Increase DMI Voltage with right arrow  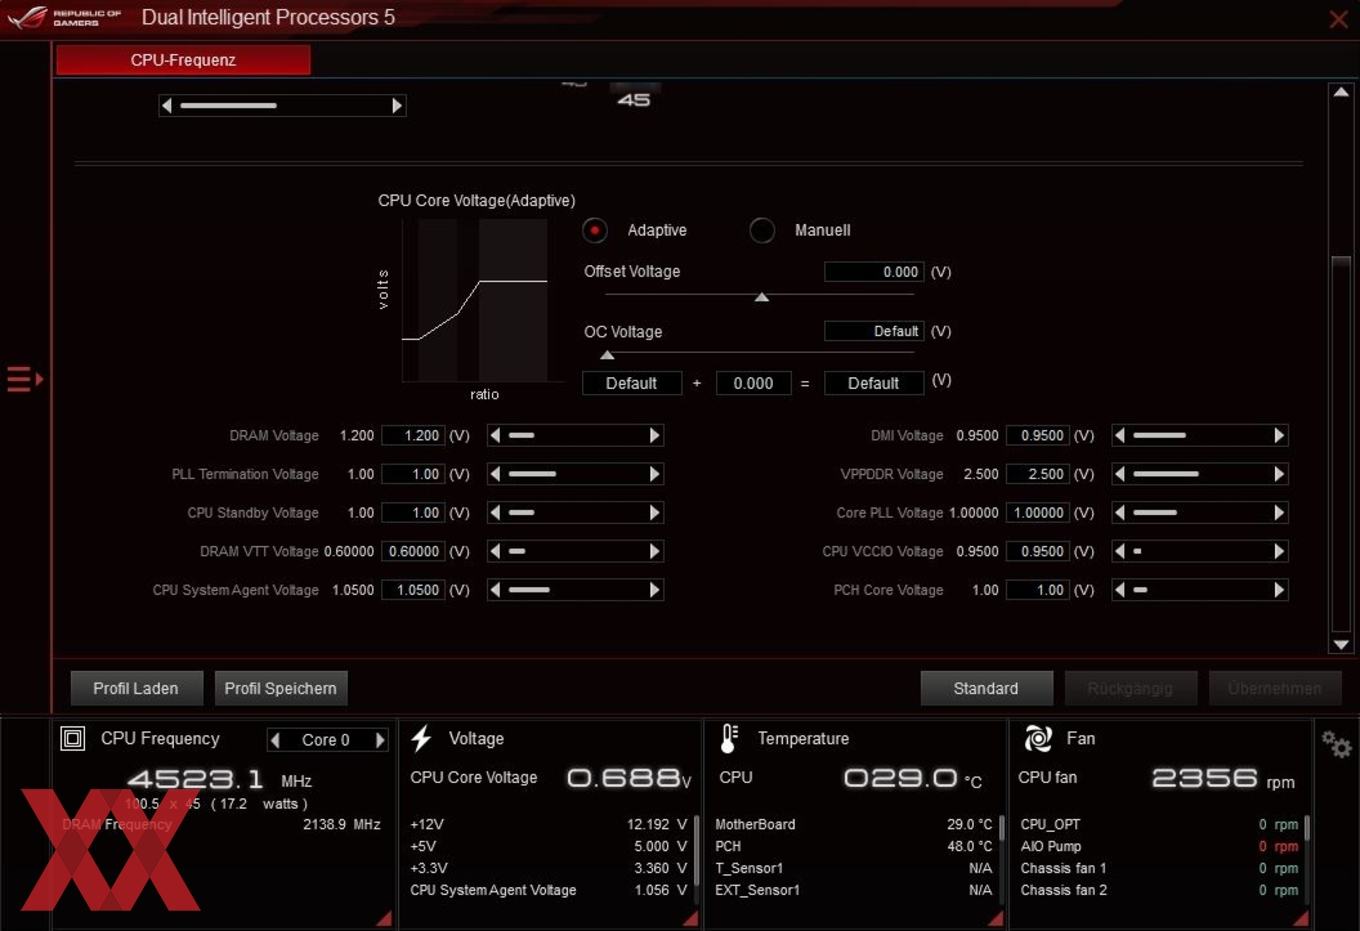point(1279,435)
